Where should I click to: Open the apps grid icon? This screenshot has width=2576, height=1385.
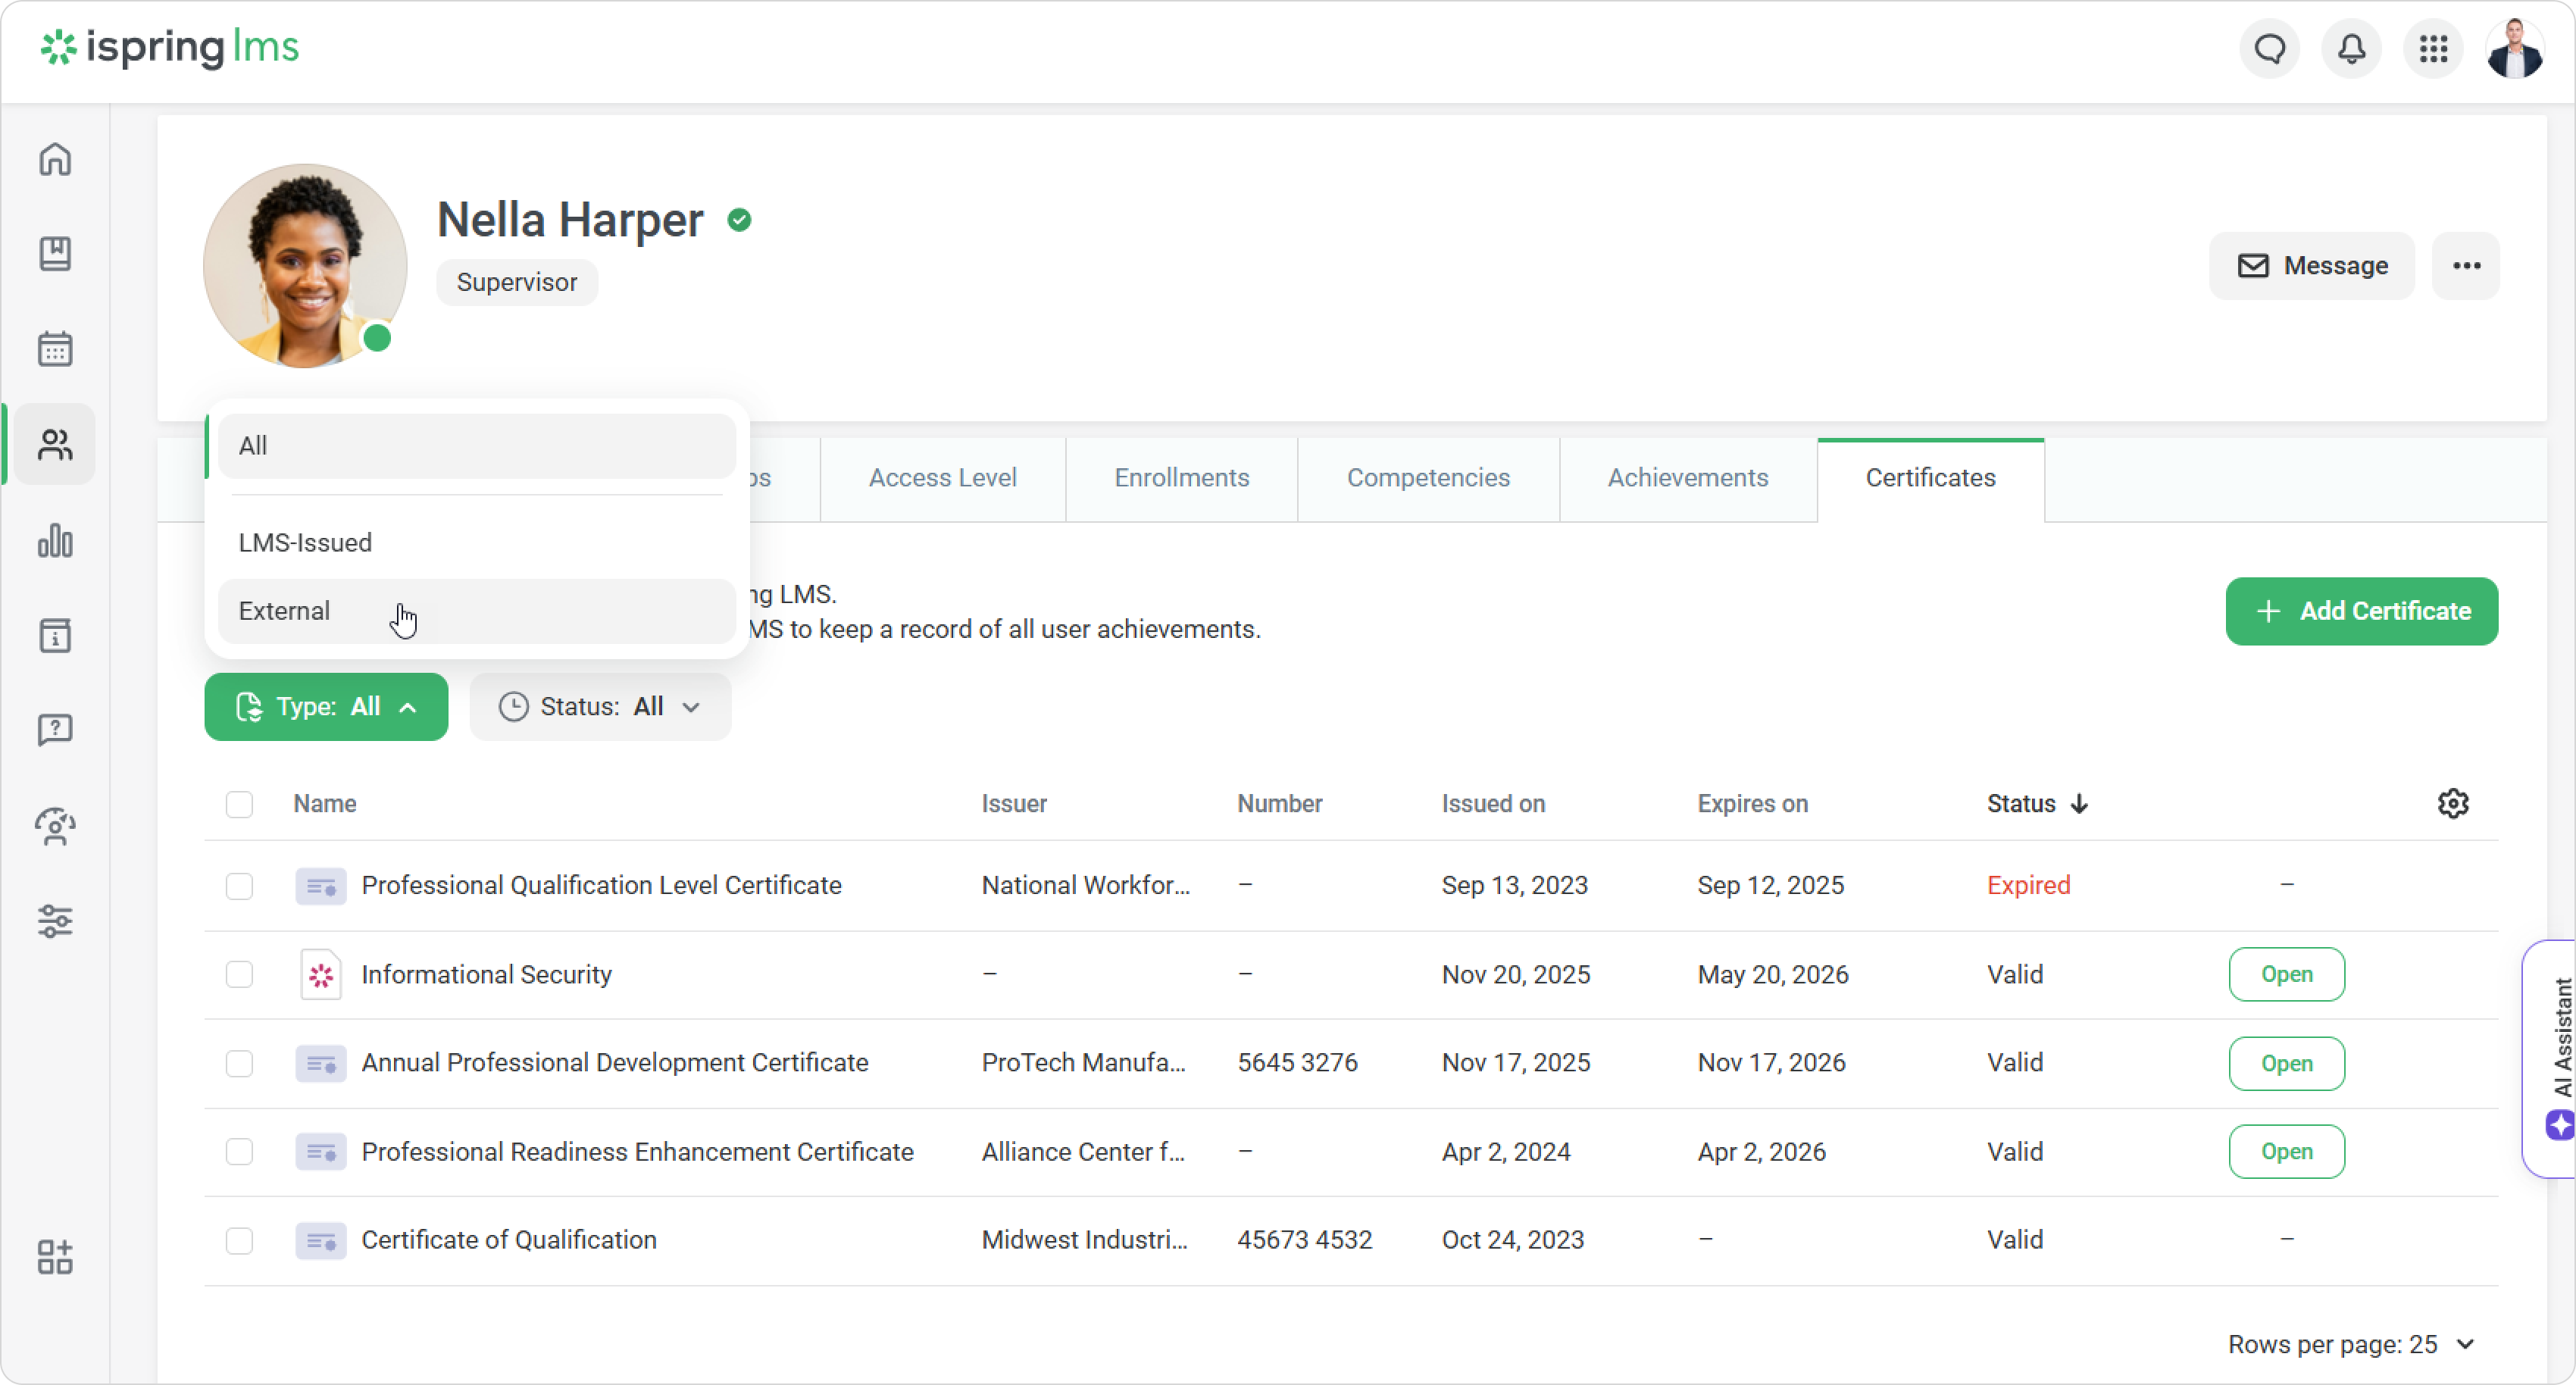pos(2433,49)
